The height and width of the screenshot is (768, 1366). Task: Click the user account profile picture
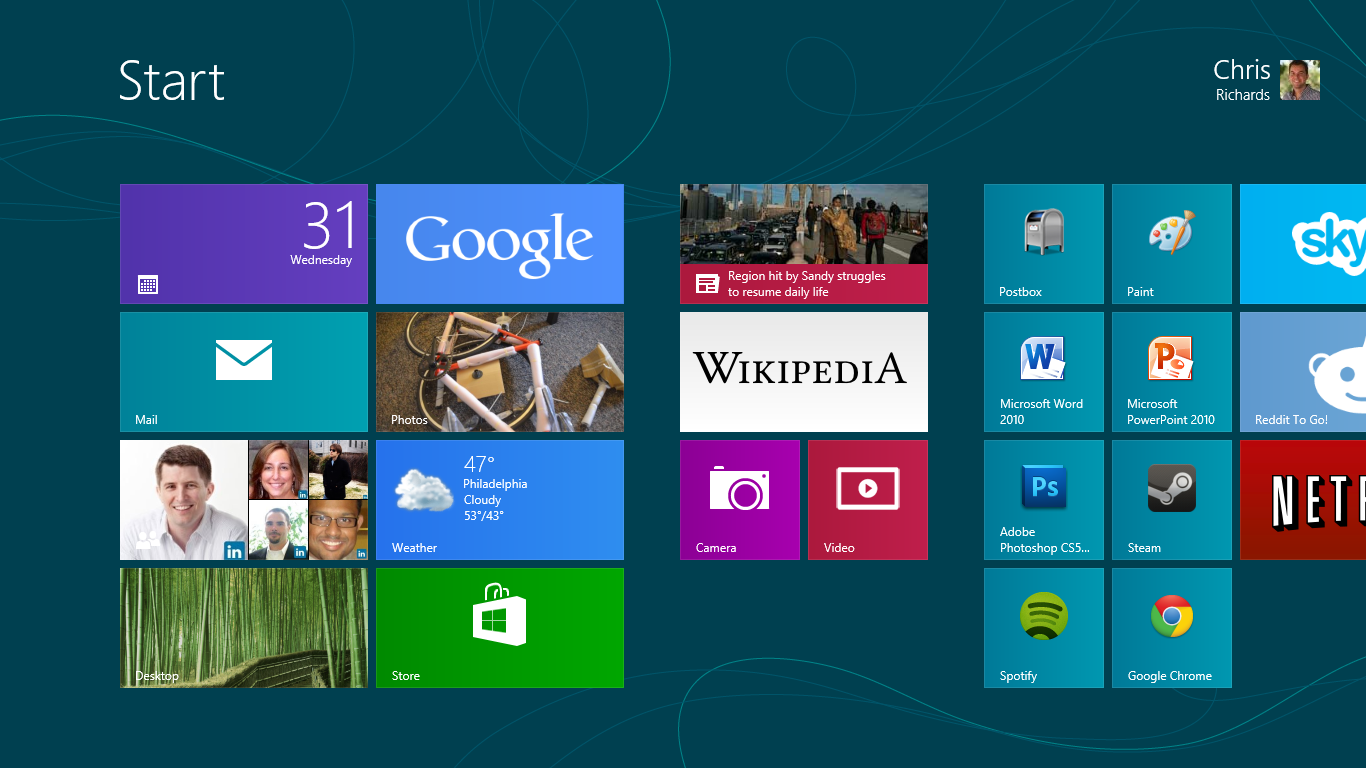click(1300, 80)
